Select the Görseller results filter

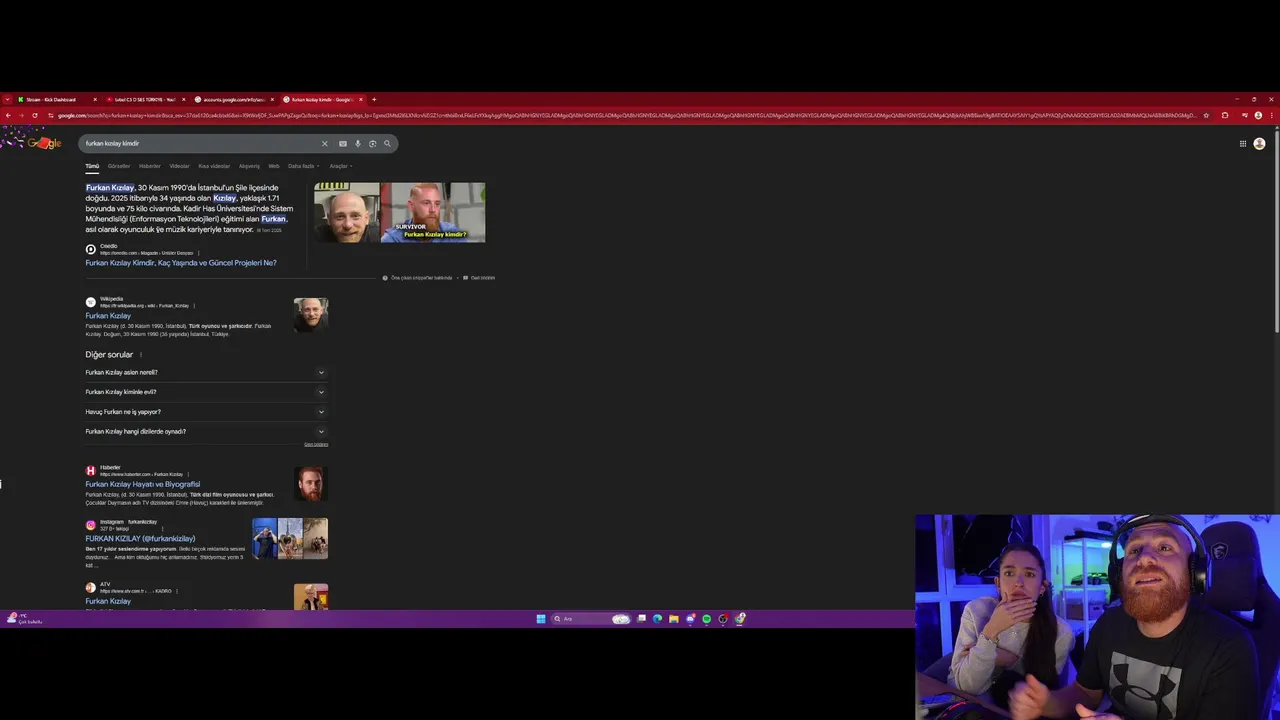point(119,166)
